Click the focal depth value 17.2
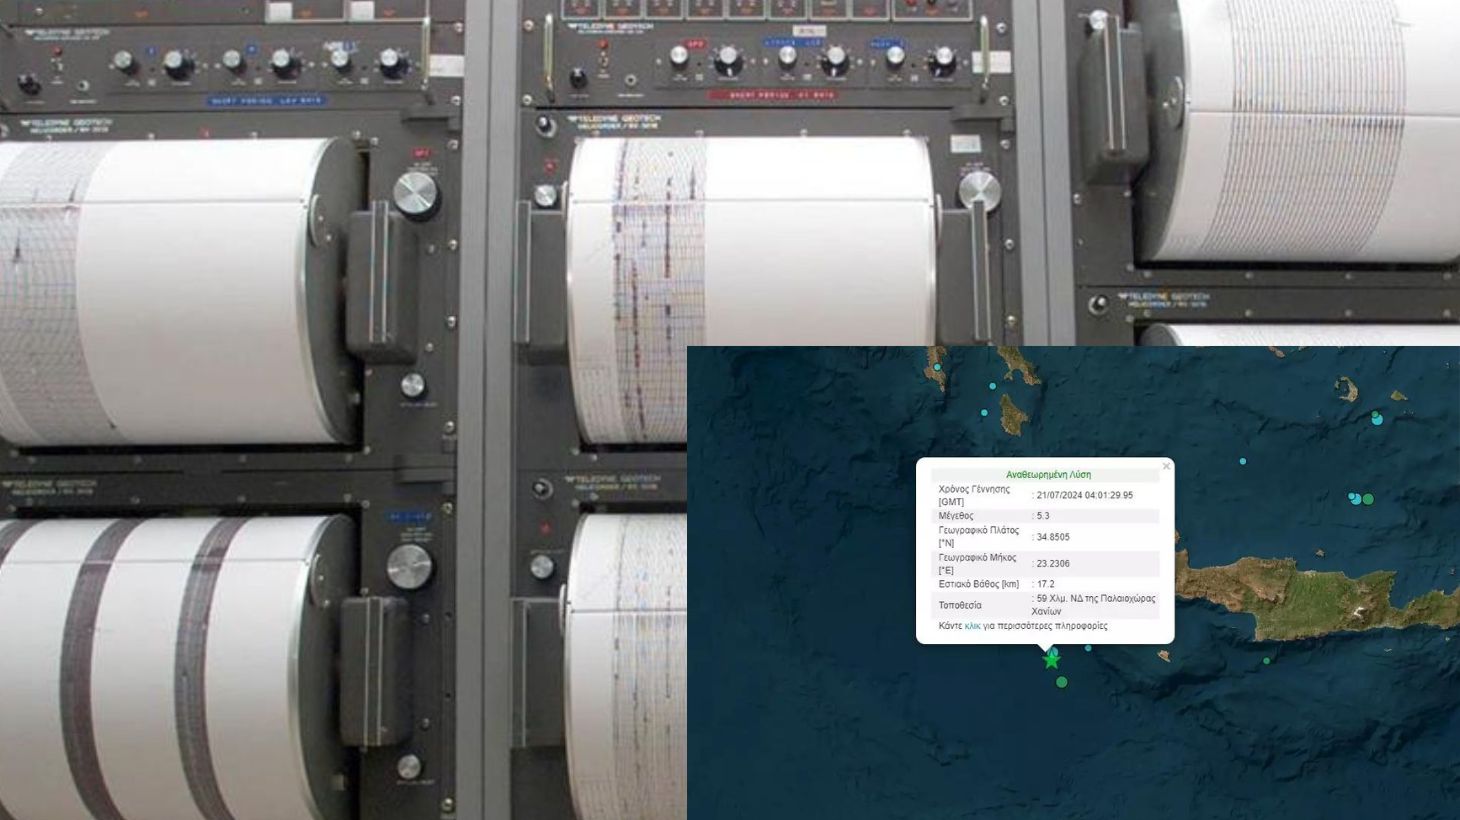This screenshot has height=820, width=1460. coord(1046,584)
